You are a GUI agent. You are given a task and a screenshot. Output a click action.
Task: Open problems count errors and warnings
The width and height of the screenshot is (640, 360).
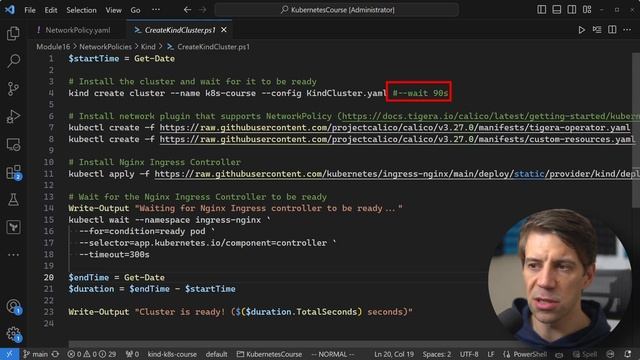pyautogui.click(x=91, y=354)
